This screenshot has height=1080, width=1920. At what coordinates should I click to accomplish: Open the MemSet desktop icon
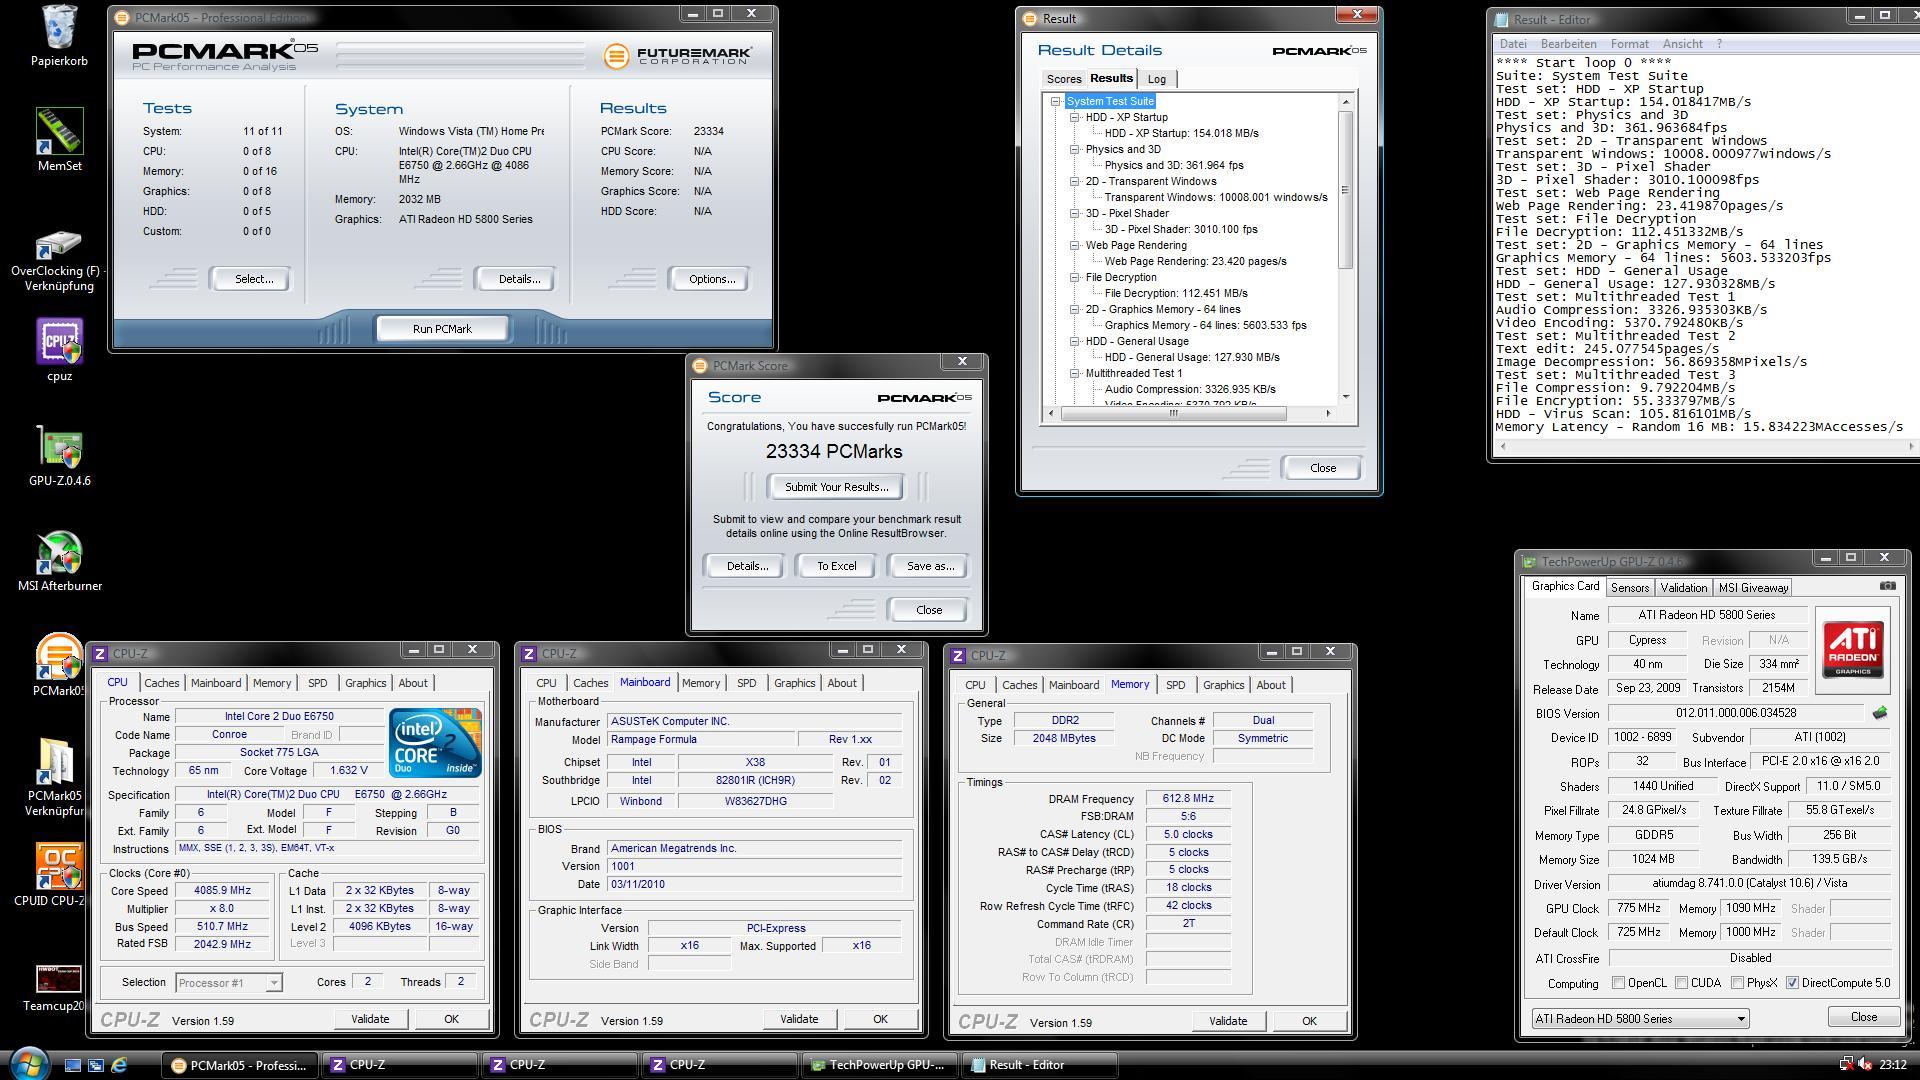(59, 132)
